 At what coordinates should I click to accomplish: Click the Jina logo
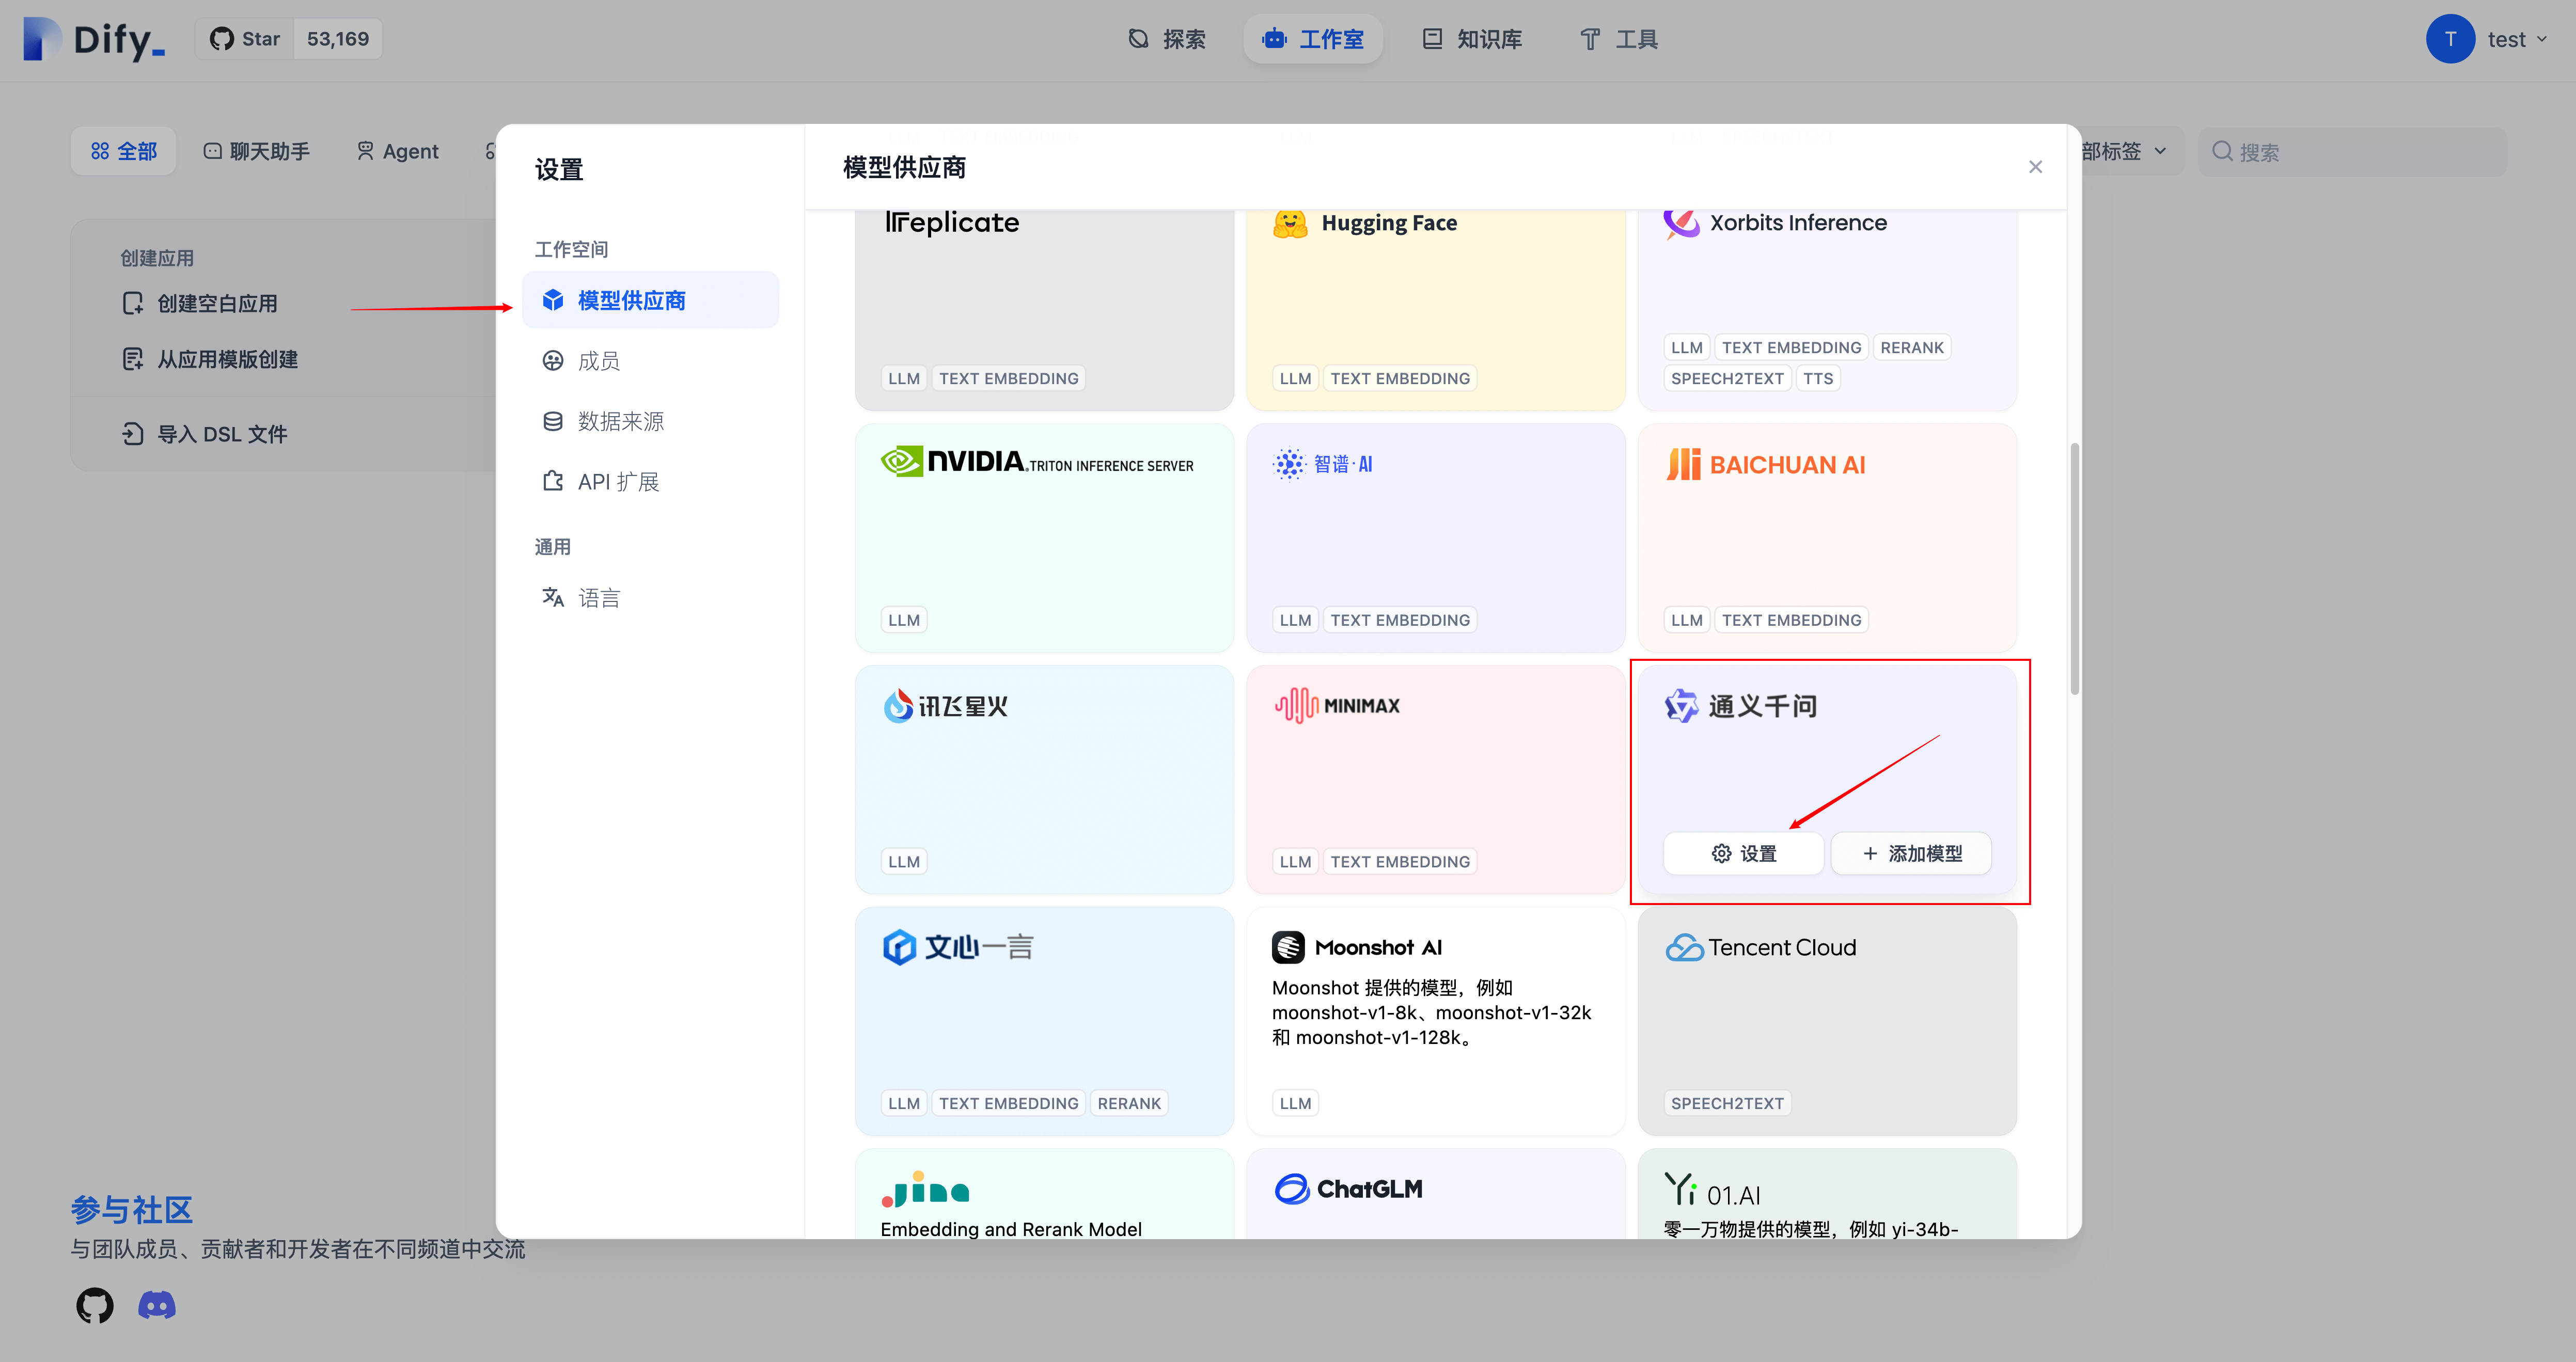click(x=925, y=1189)
